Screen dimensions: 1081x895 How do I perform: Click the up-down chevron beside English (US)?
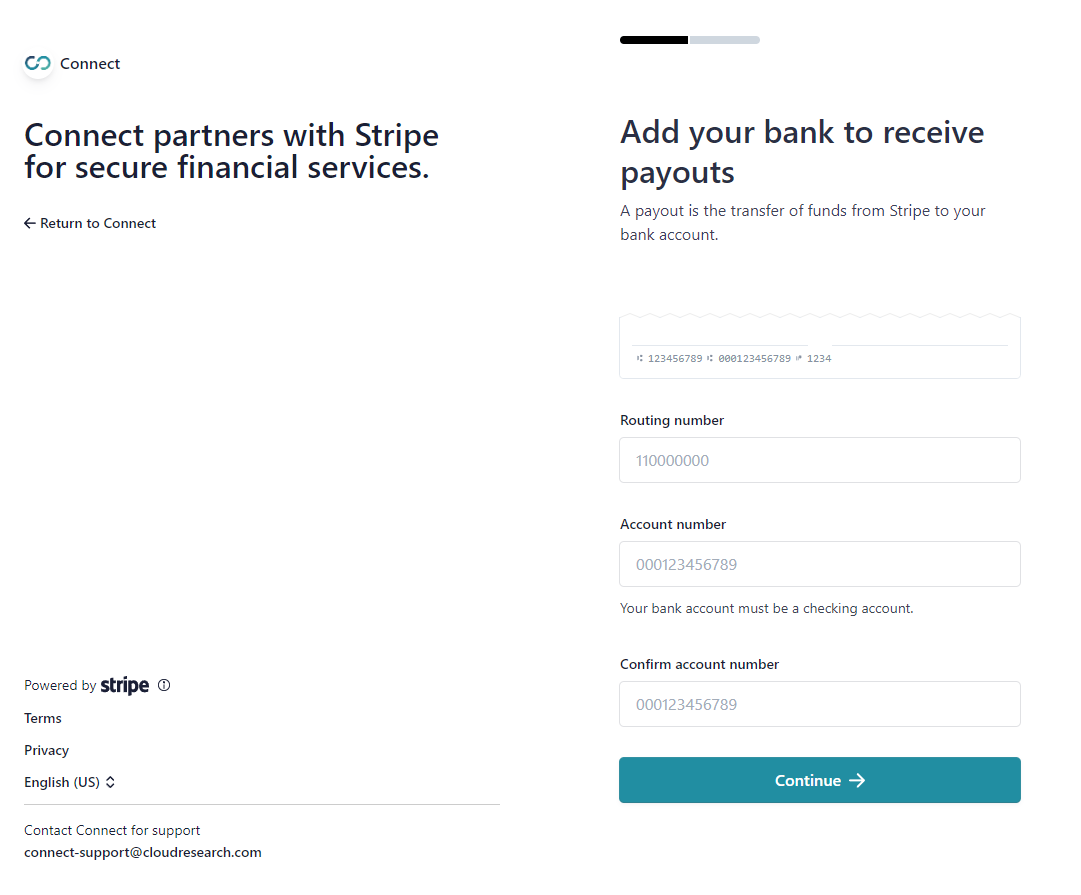[x=110, y=782]
